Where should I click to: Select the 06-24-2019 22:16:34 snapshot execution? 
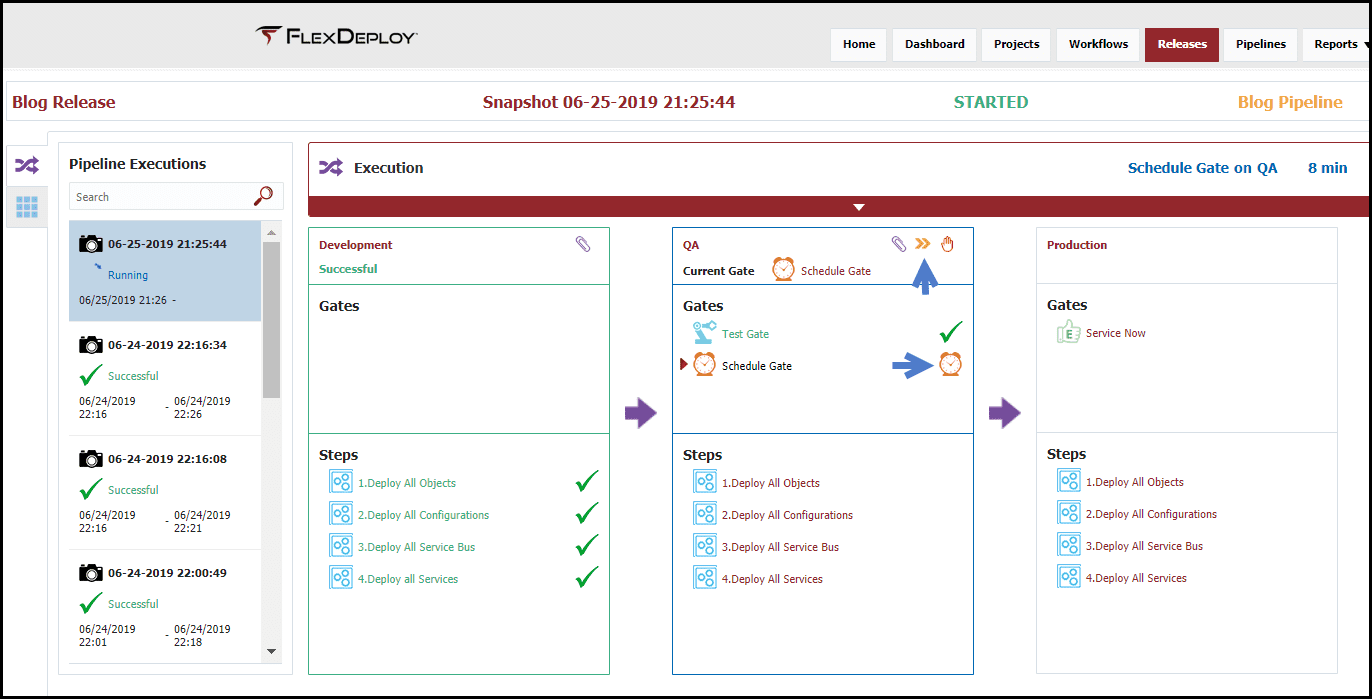coord(165,378)
